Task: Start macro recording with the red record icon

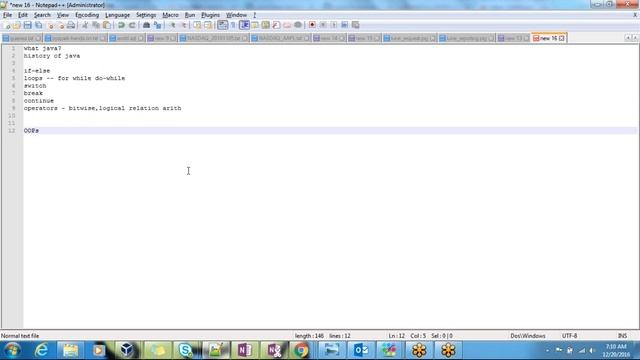Action: pyautogui.click(x=312, y=25)
